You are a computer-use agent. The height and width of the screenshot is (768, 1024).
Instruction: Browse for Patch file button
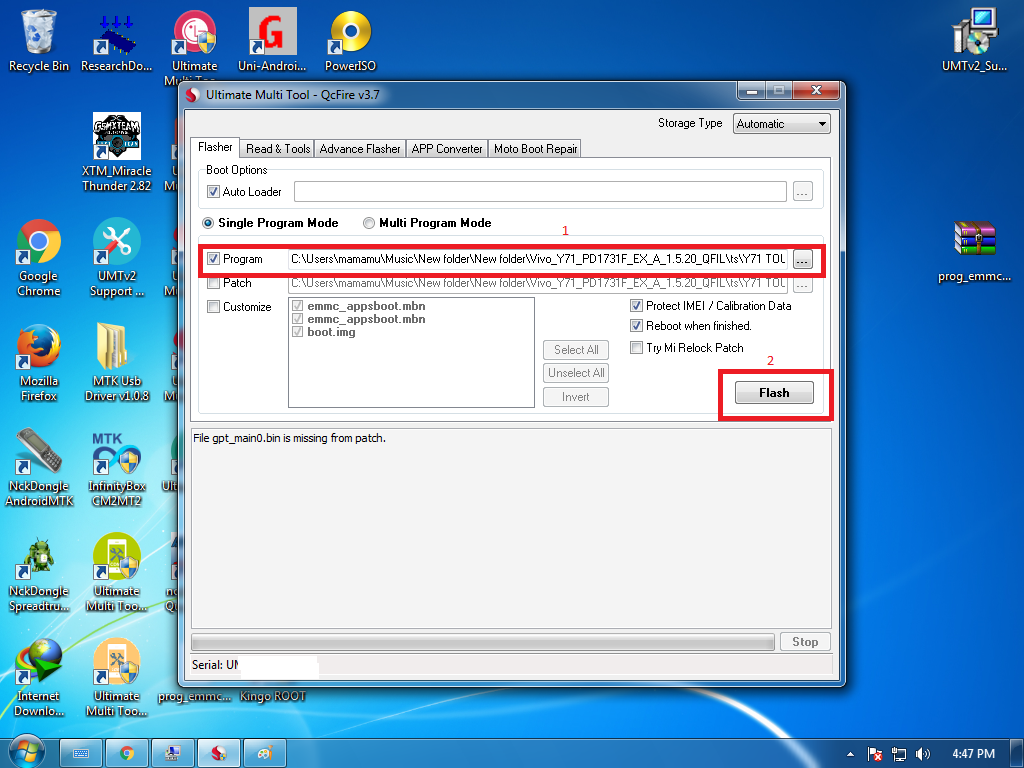pos(803,283)
